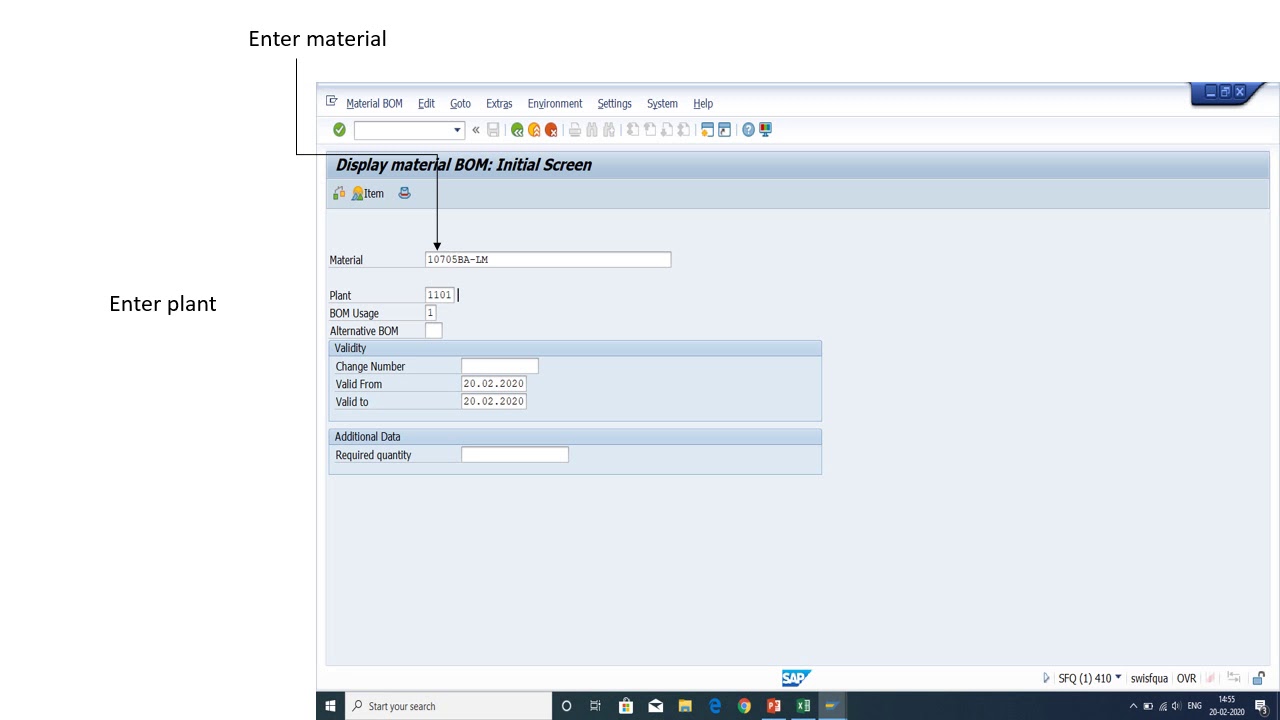This screenshot has width=1280, height=720.
Task: Click the Valid From date field
Action: click(x=494, y=384)
